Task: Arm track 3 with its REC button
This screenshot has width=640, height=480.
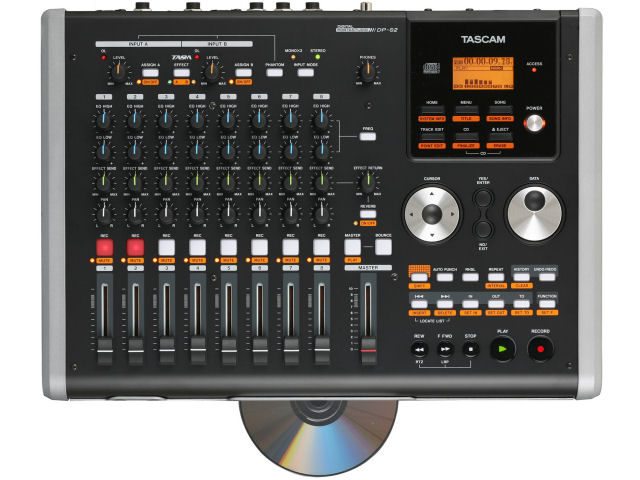Action: tap(167, 247)
